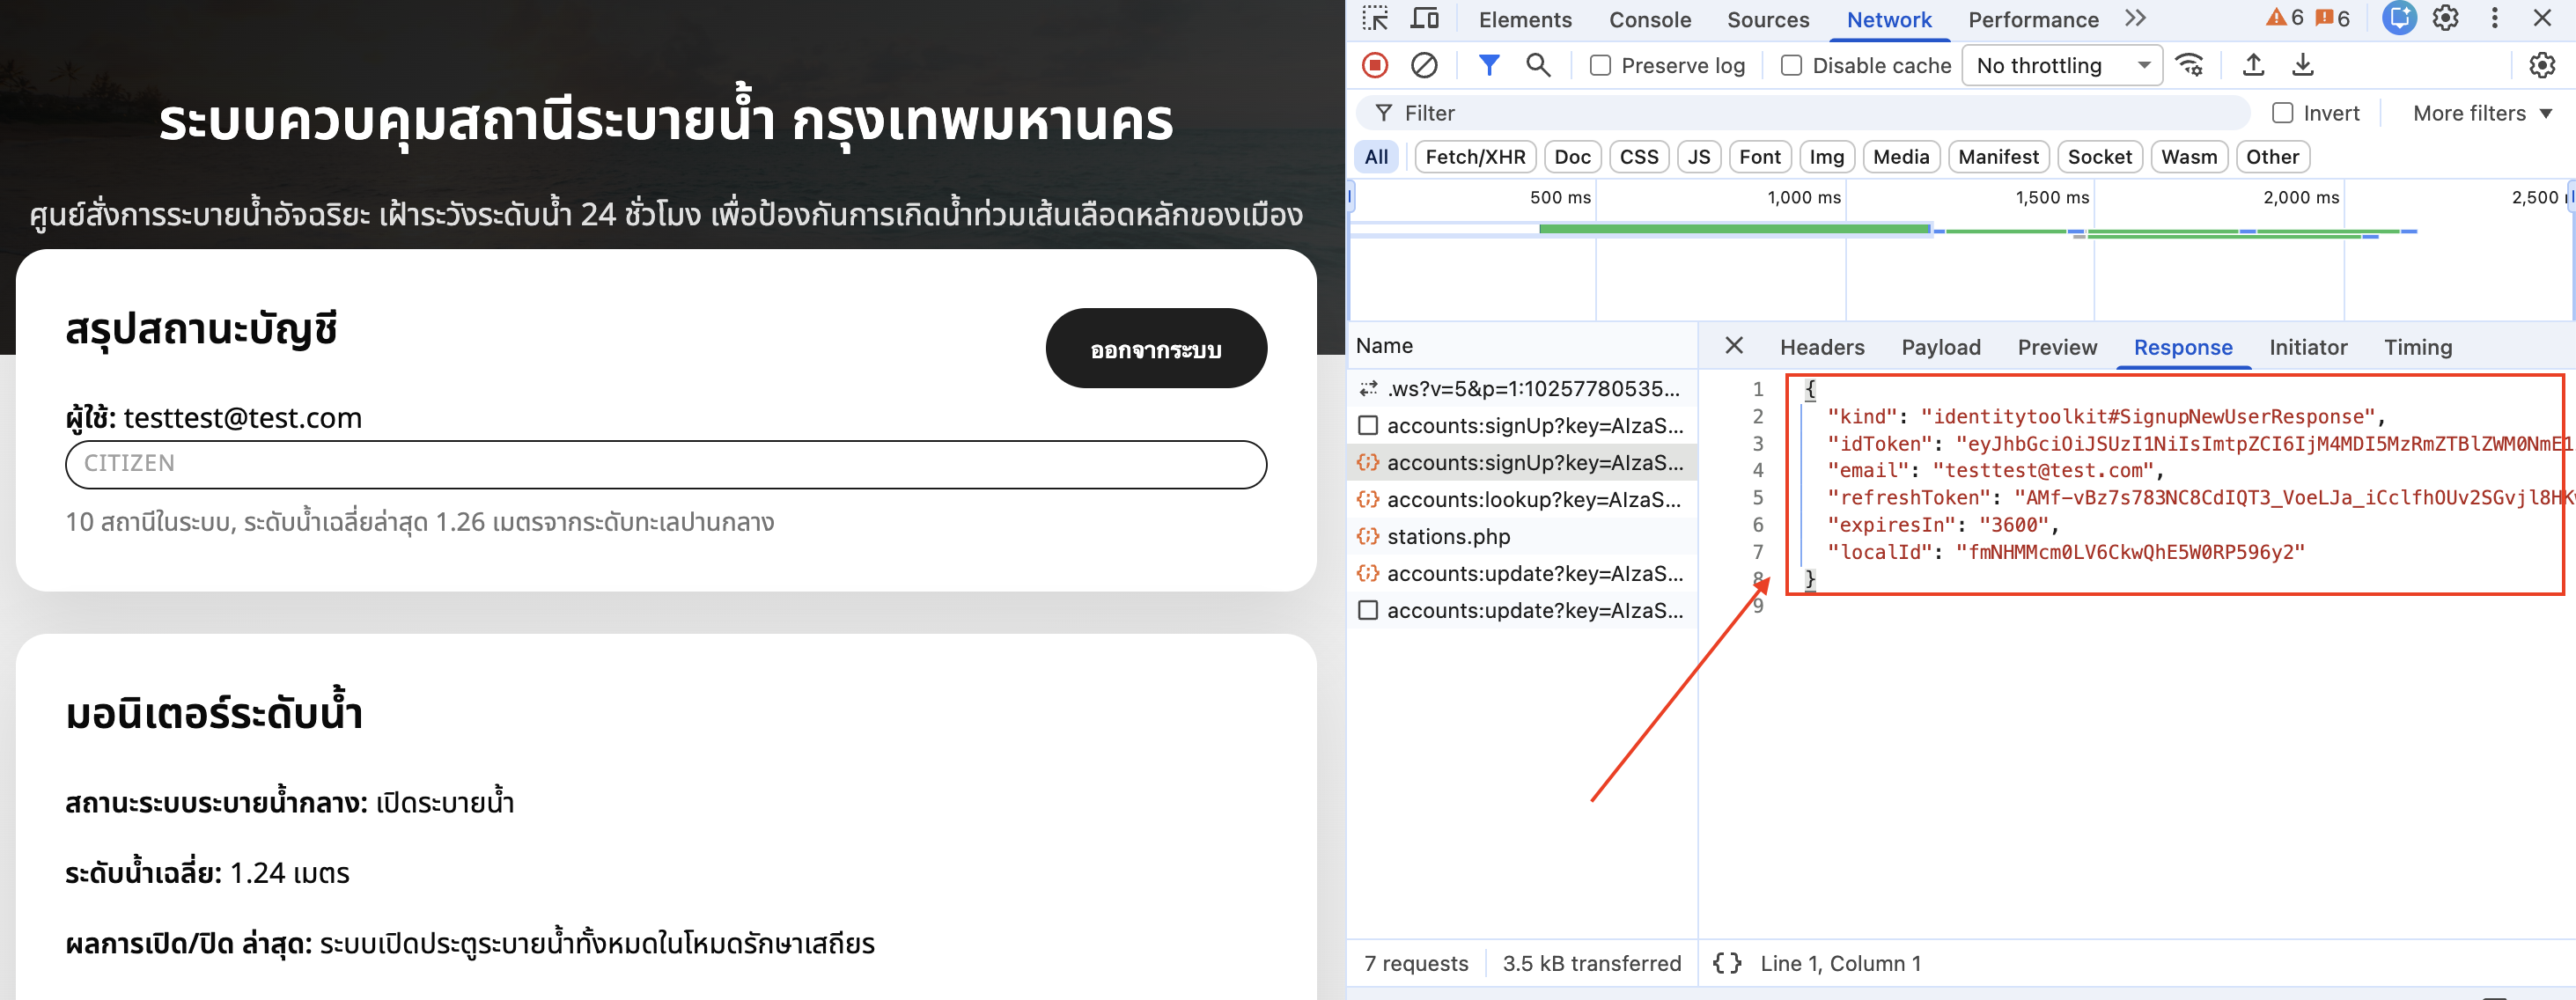The height and width of the screenshot is (1000, 2576).
Task: Check the Invert filter checkbox
Action: (x=2282, y=113)
